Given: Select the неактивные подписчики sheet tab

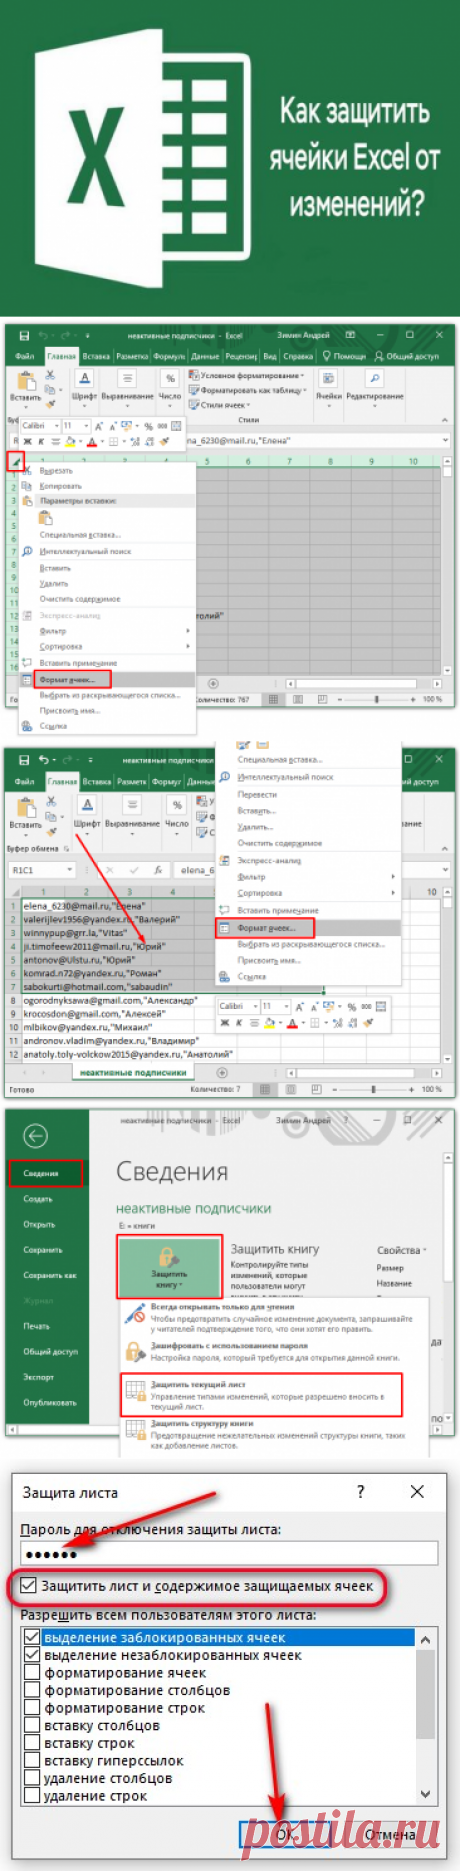Looking at the screenshot, I should point(133,1072).
